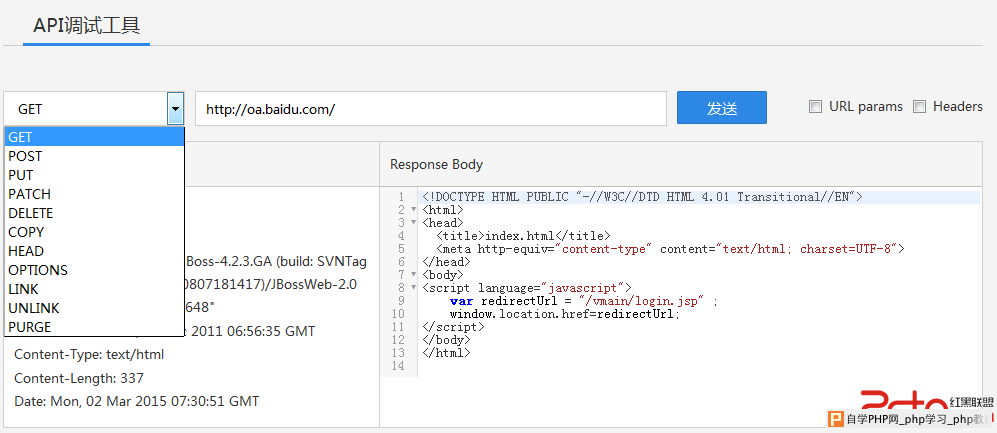Collapse the html tag fold arrow on line 2
997x433 pixels.
tap(413, 210)
